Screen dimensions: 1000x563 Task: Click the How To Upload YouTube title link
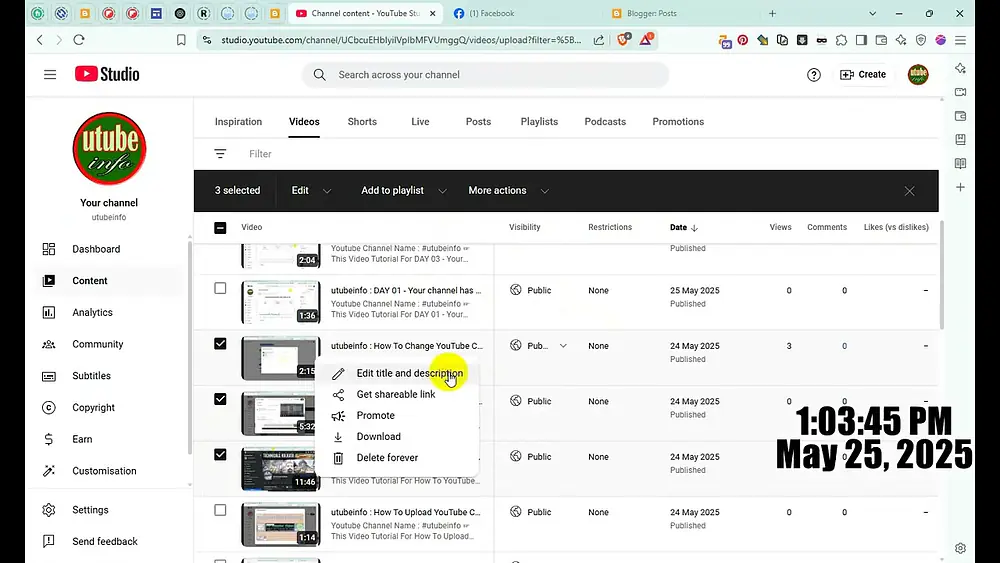[x=406, y=513]
